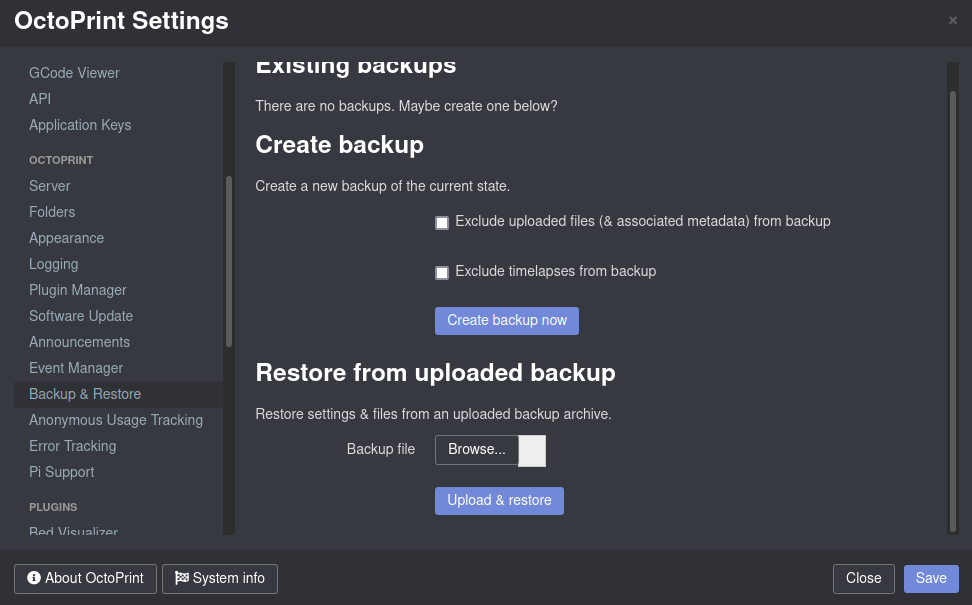Enable Exclude uploaded files from backup
972x605 pixels.
[442, 223]
